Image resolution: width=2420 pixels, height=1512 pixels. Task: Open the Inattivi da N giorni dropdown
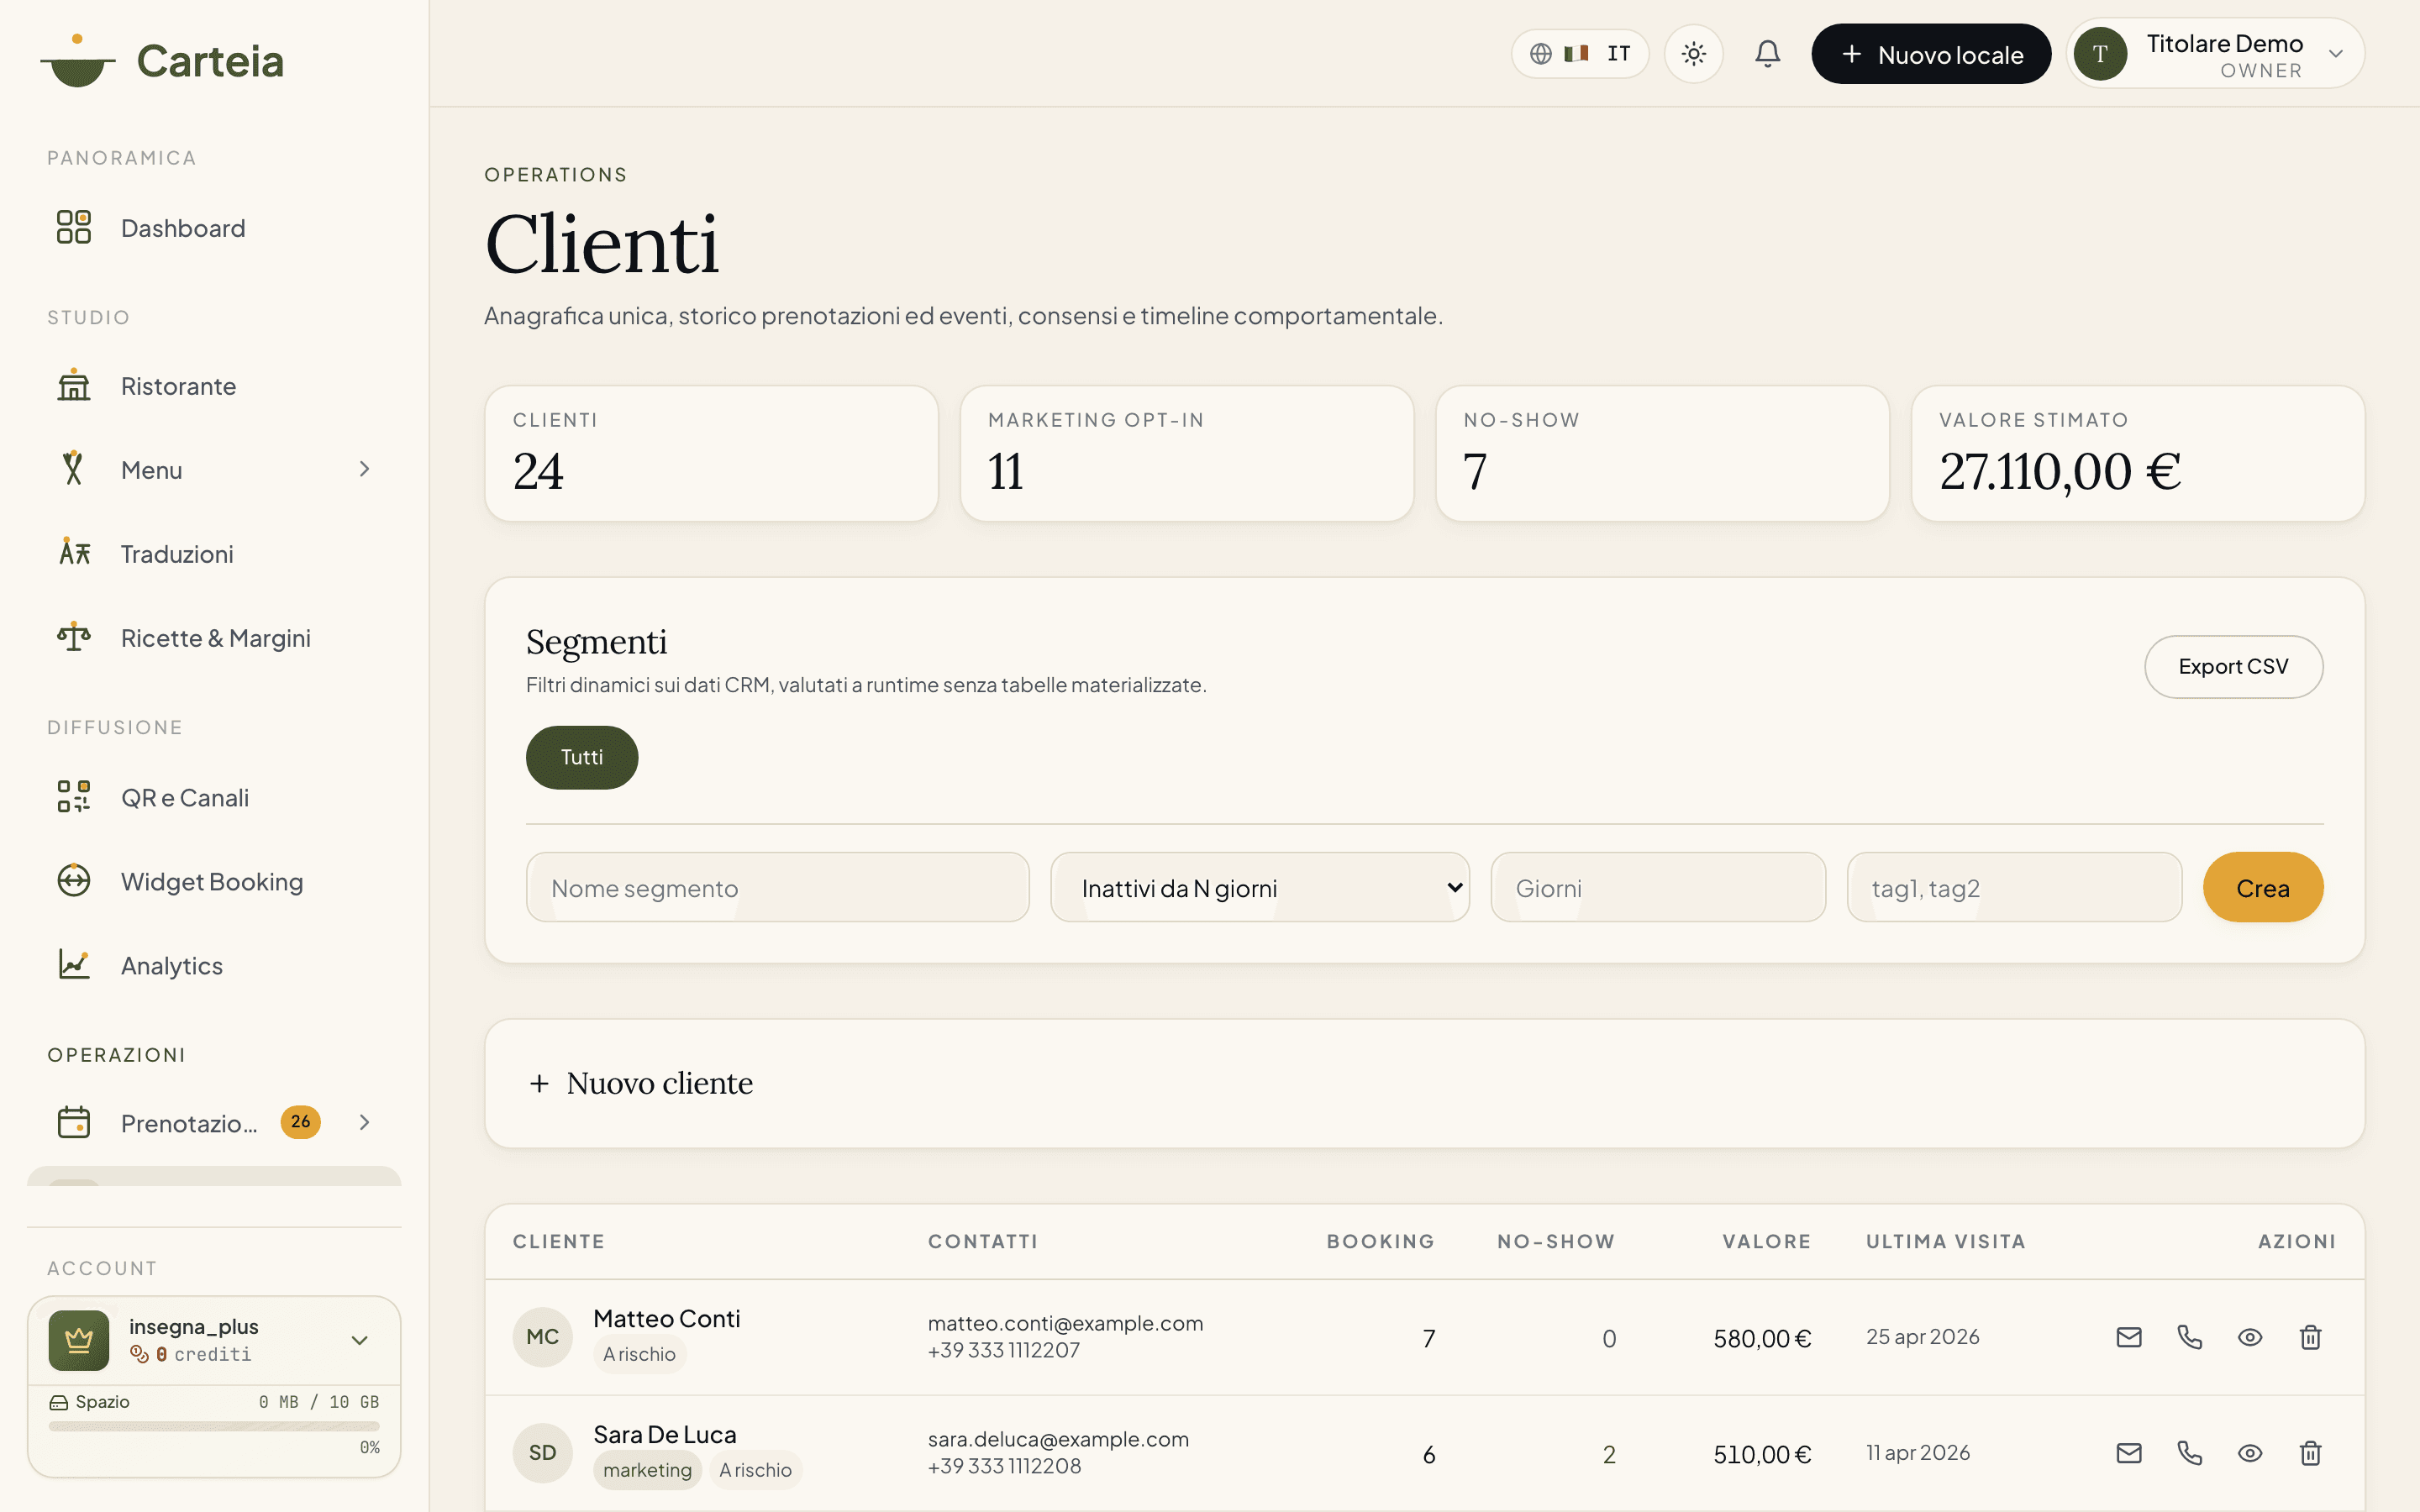1259,887
